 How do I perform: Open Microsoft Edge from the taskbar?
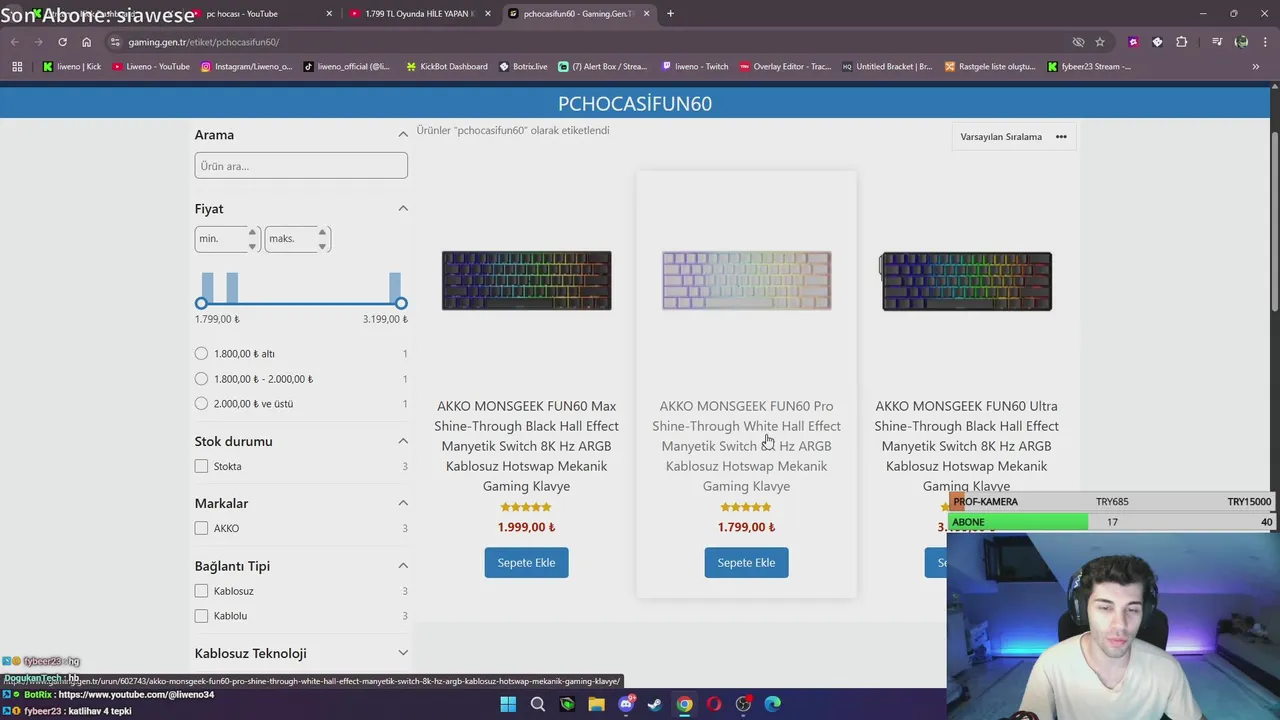pos(773,704)
